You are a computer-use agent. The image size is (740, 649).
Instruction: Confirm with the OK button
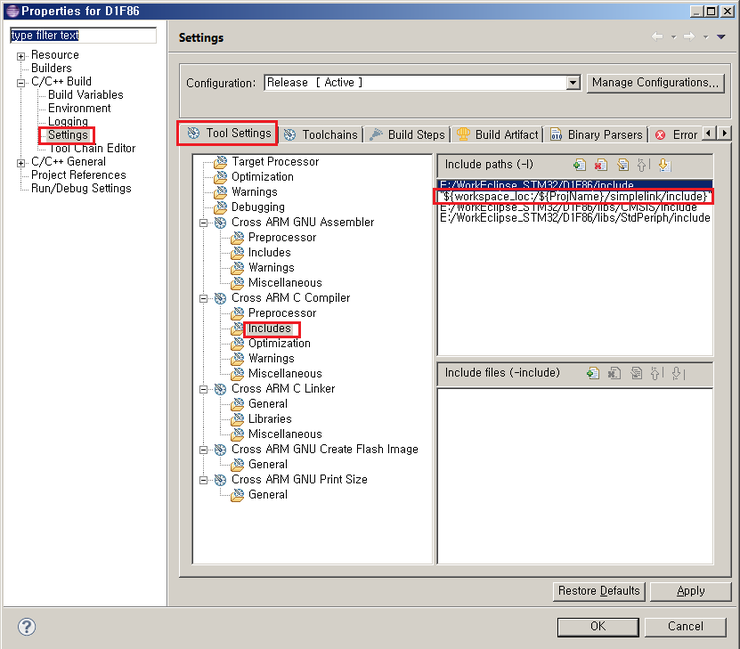(x=598, y=627)
